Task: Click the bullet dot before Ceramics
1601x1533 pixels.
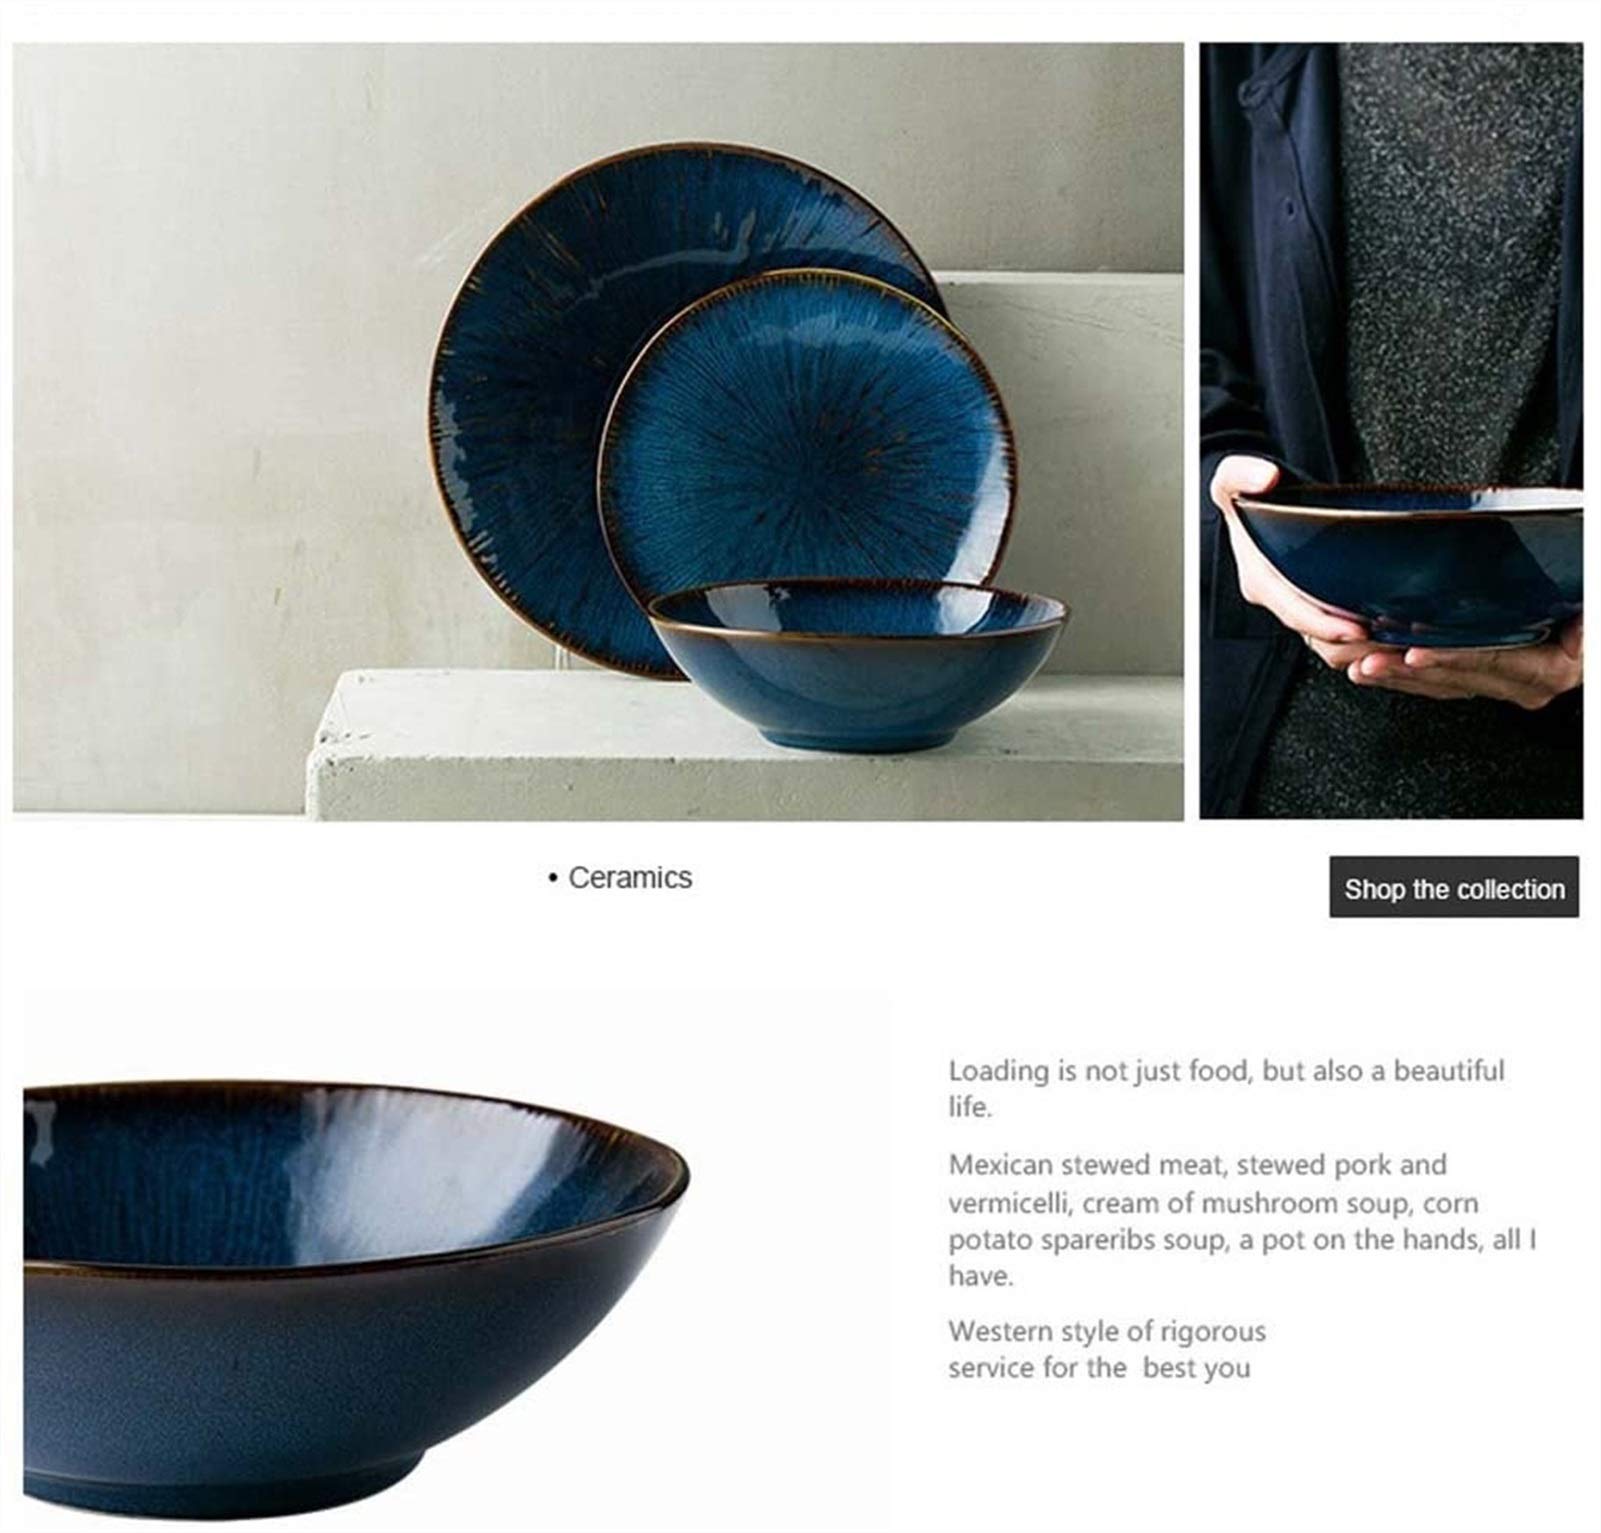Action: coord(552,878)
